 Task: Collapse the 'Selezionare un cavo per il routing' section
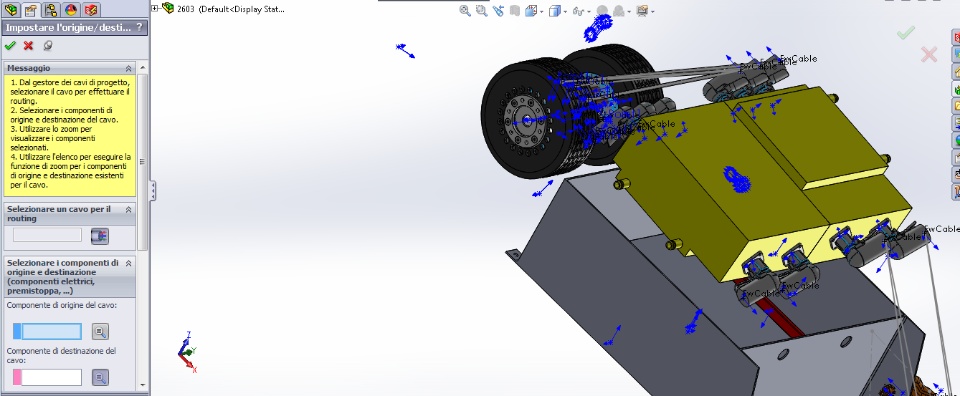129,209
